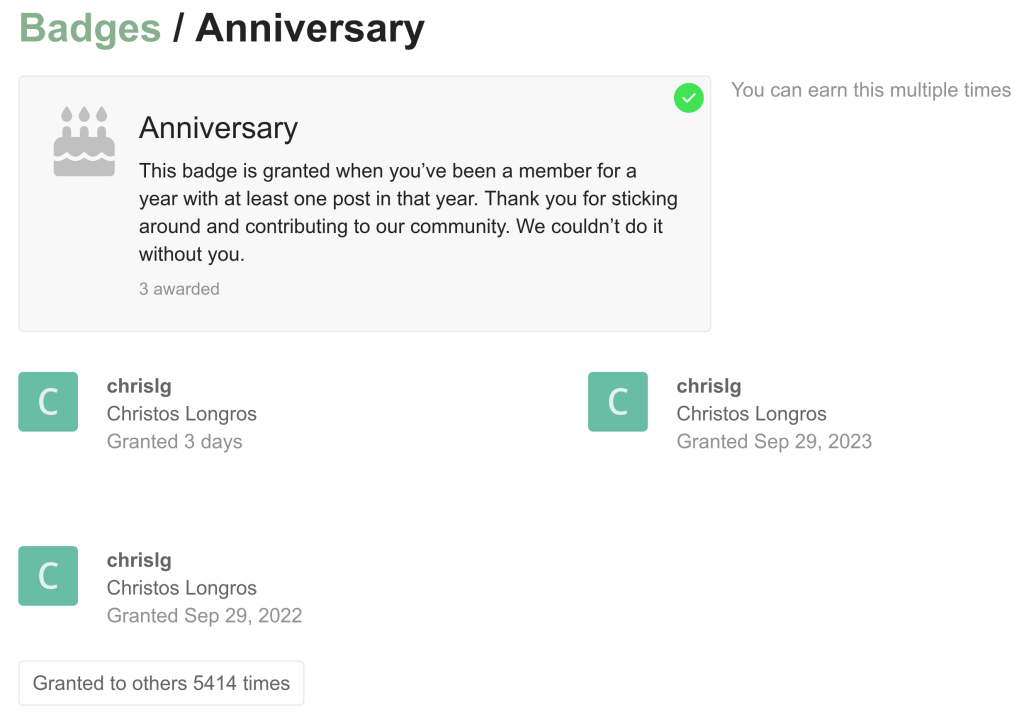This screenshot has height=714, width=1024.
Task: Click the 'Granted Sep 29, 2023' date
Action: point(774,442)
